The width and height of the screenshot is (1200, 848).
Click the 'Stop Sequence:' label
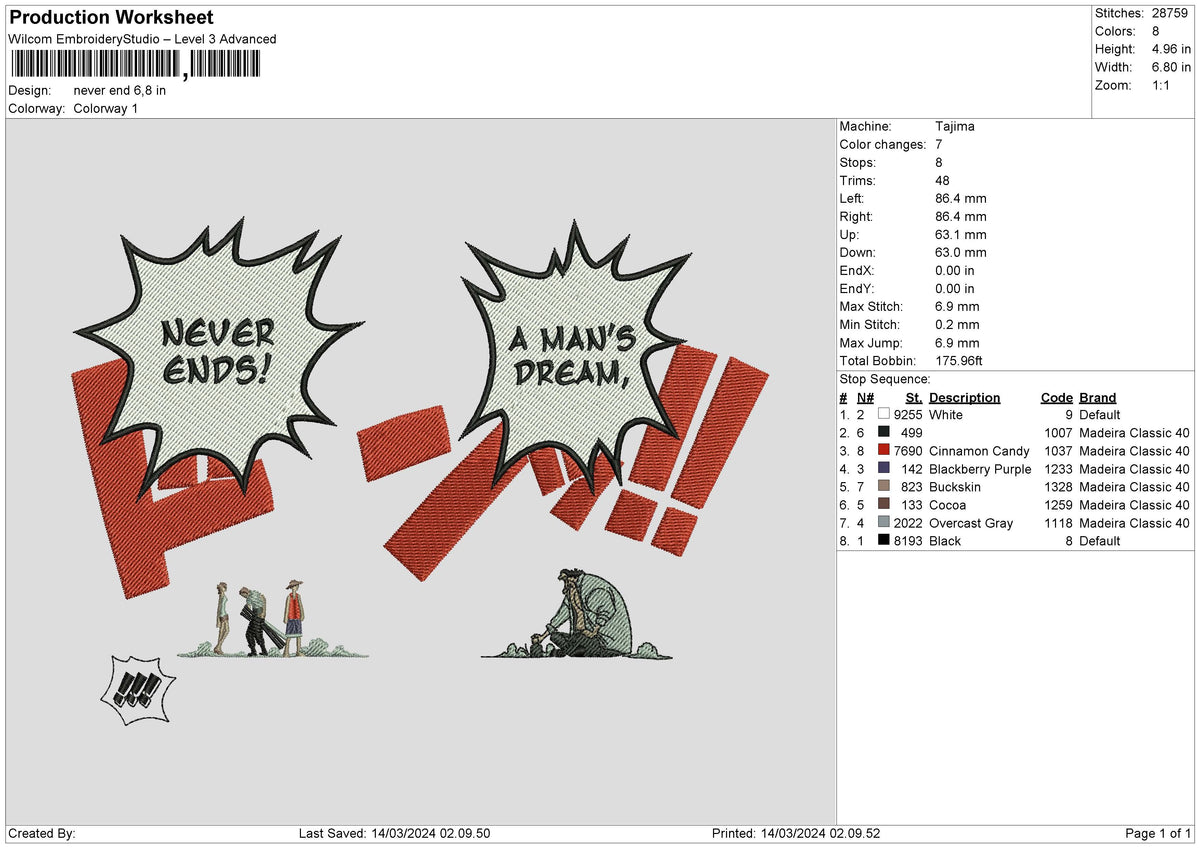[885, 379]
